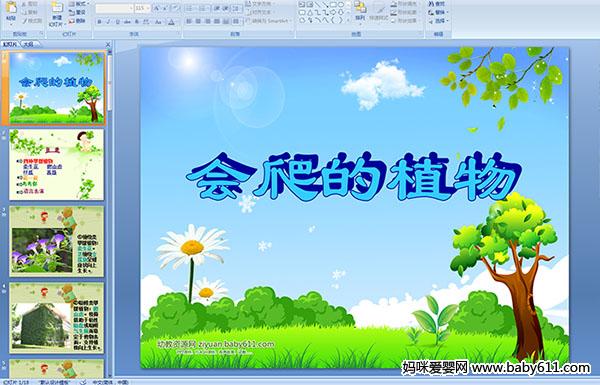
Task: Click Convert to SmartArt
Action: pos(269,21)
